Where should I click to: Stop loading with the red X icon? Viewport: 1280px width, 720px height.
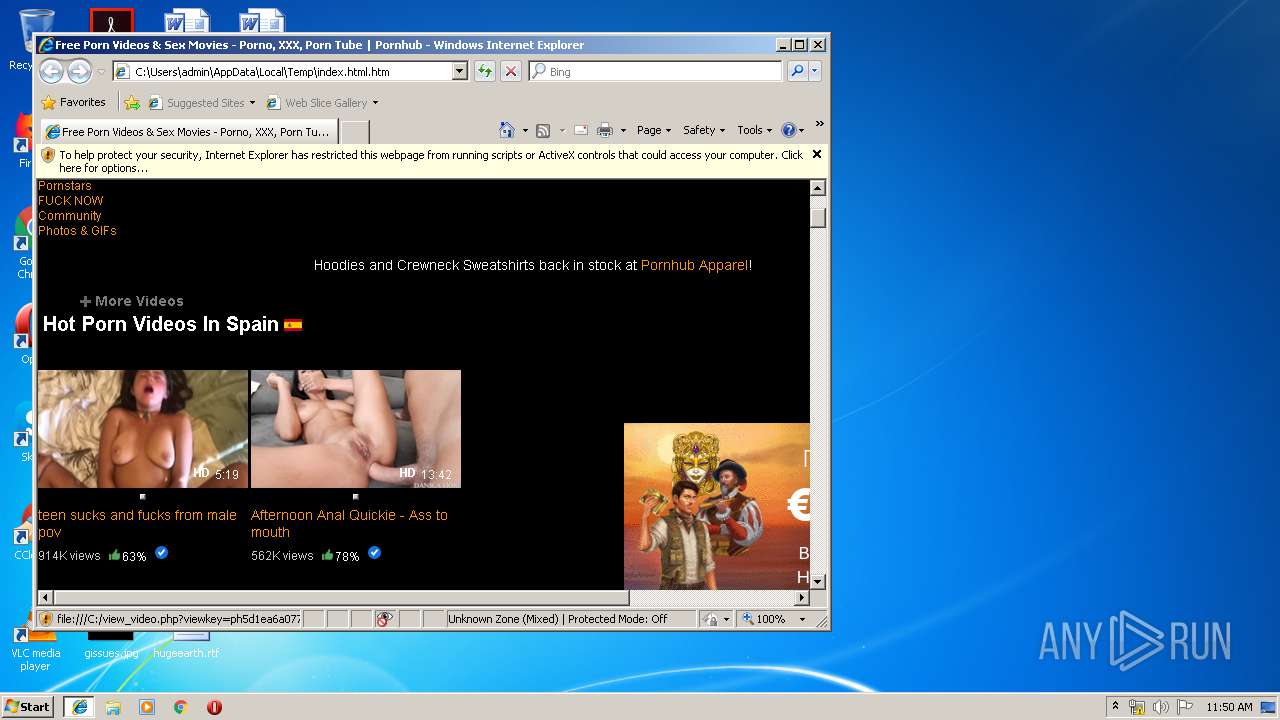(511, 71)
